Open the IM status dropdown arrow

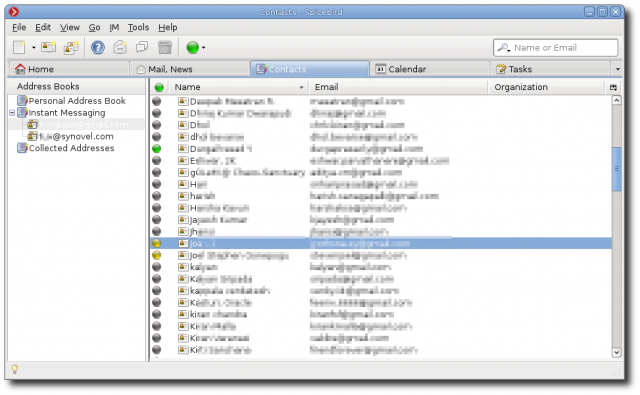203,48
